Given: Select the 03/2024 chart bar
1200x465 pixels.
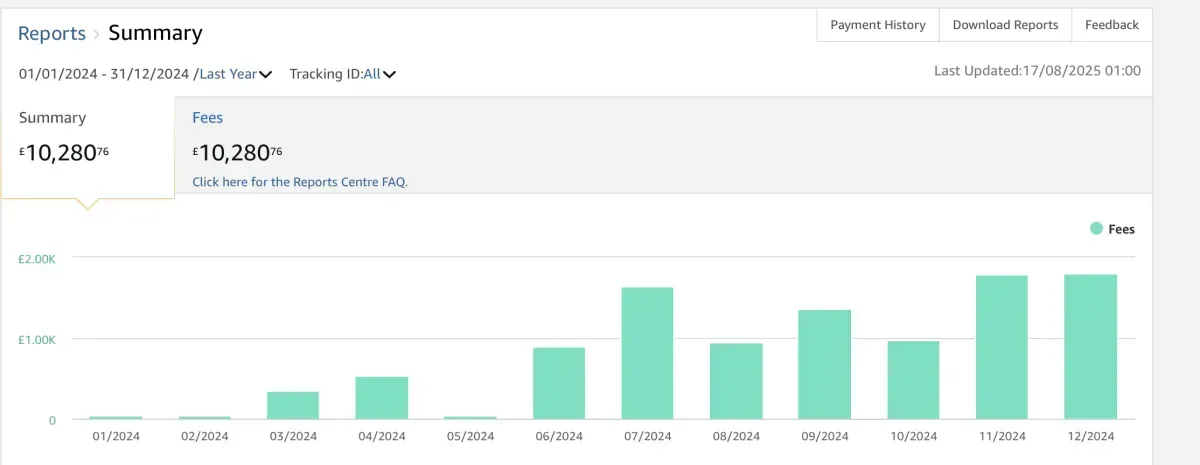Looking at the screenshot, I should [x=293, y=405].
